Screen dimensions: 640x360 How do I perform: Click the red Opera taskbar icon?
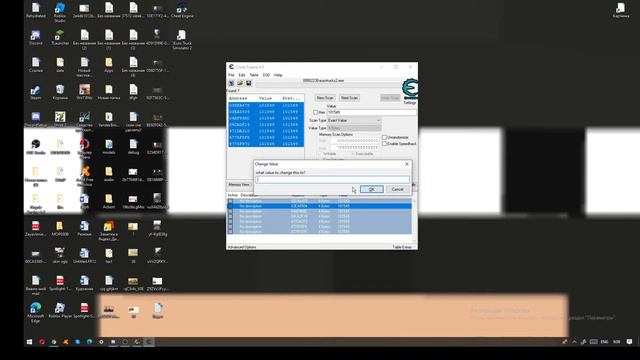pyautogui.click(x=42, y=342)
